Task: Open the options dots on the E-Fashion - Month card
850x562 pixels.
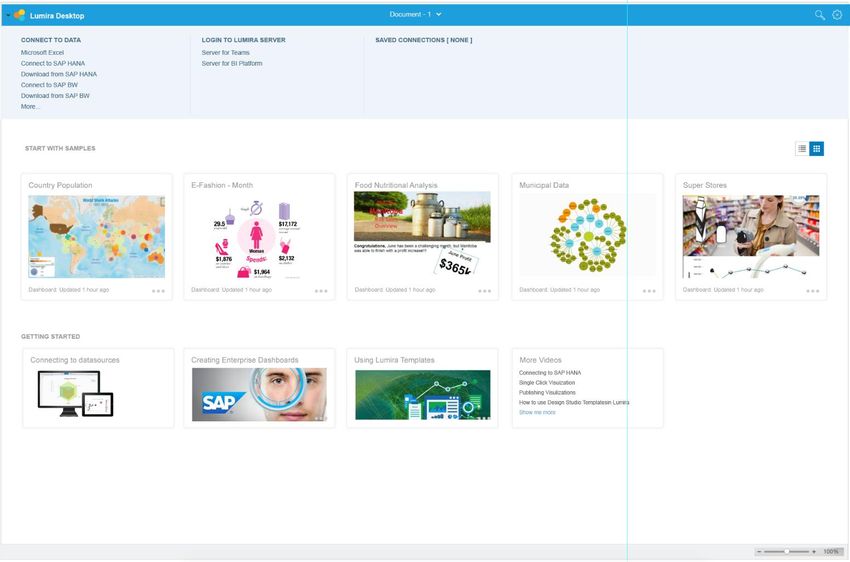Action: coord(321,291)
